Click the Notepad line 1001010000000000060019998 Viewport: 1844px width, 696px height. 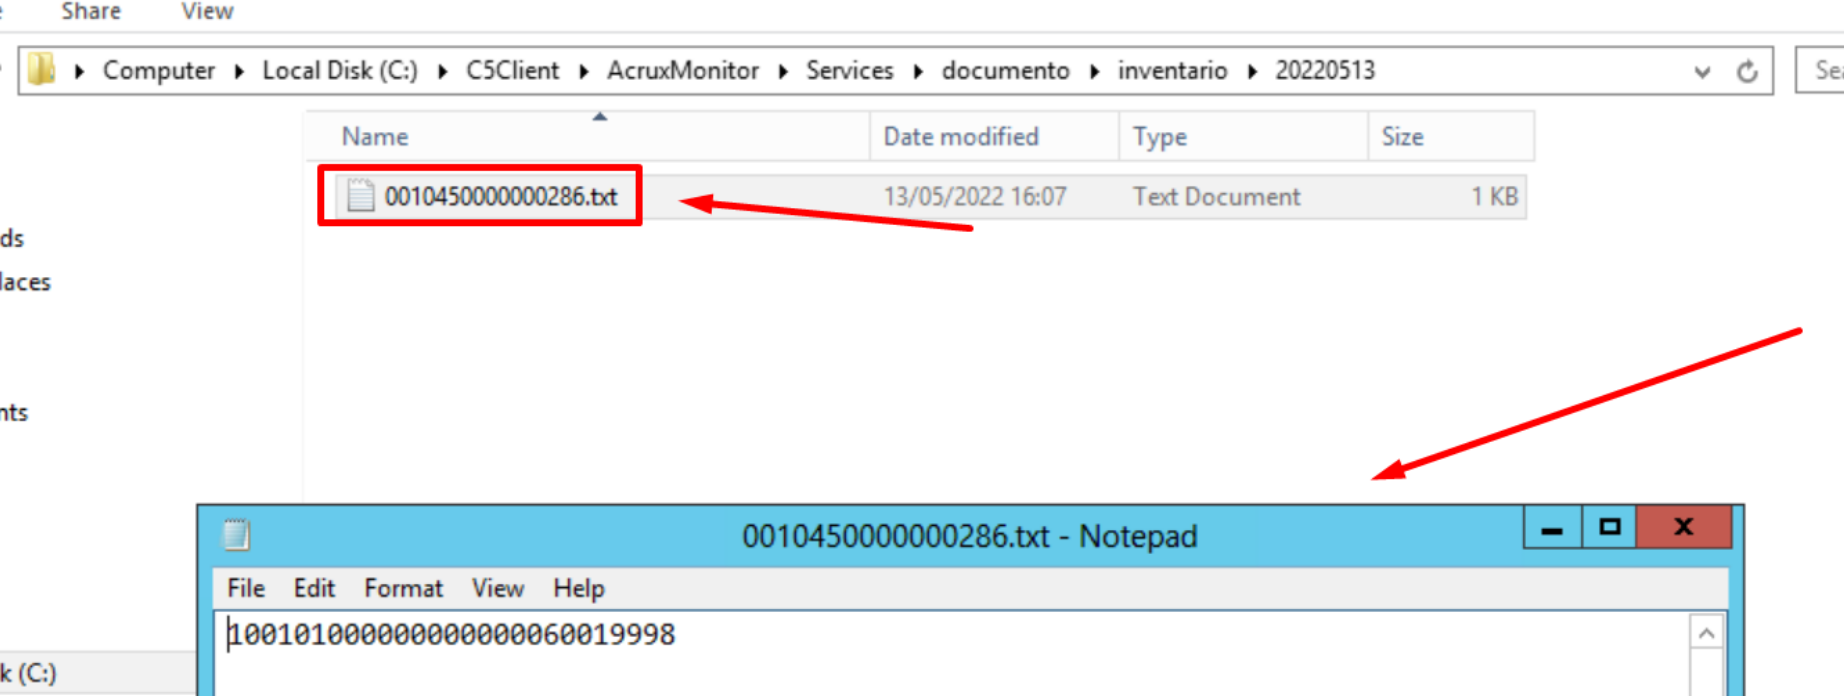[x=452, y=634]
